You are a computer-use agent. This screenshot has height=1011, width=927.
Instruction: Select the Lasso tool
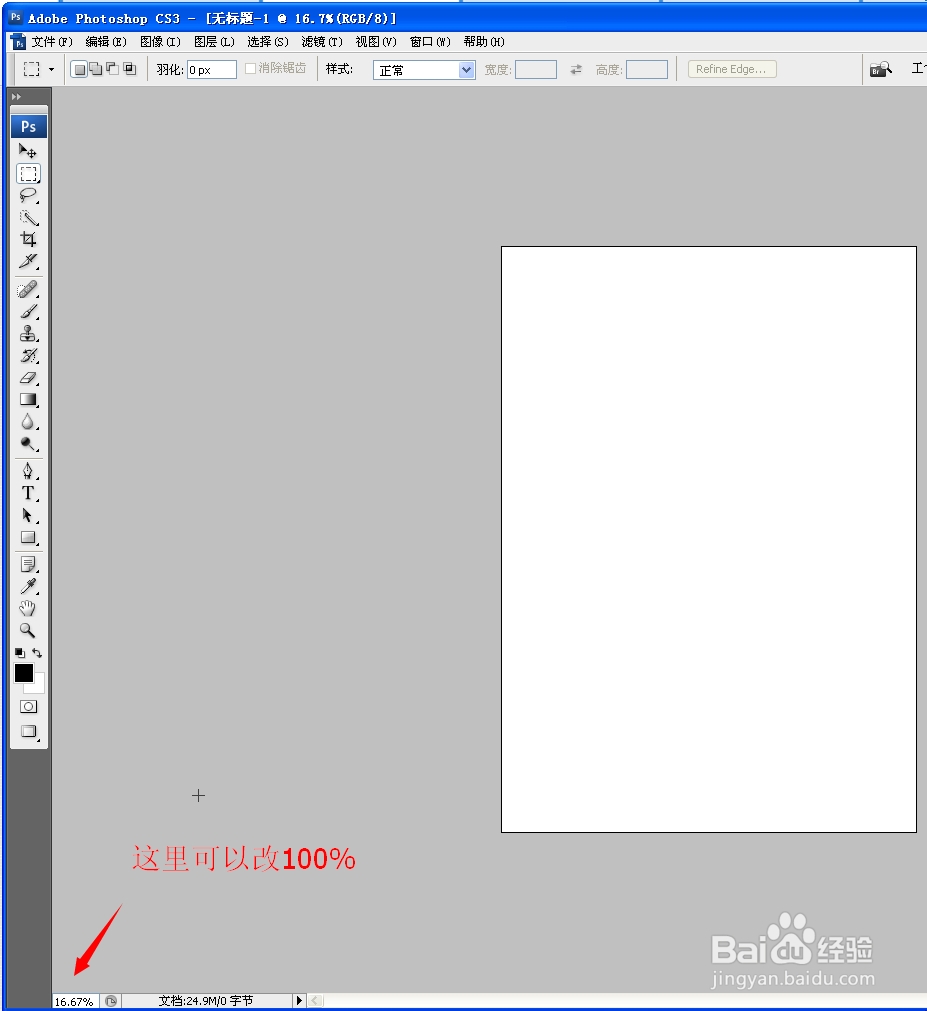[x=28, y=195]
